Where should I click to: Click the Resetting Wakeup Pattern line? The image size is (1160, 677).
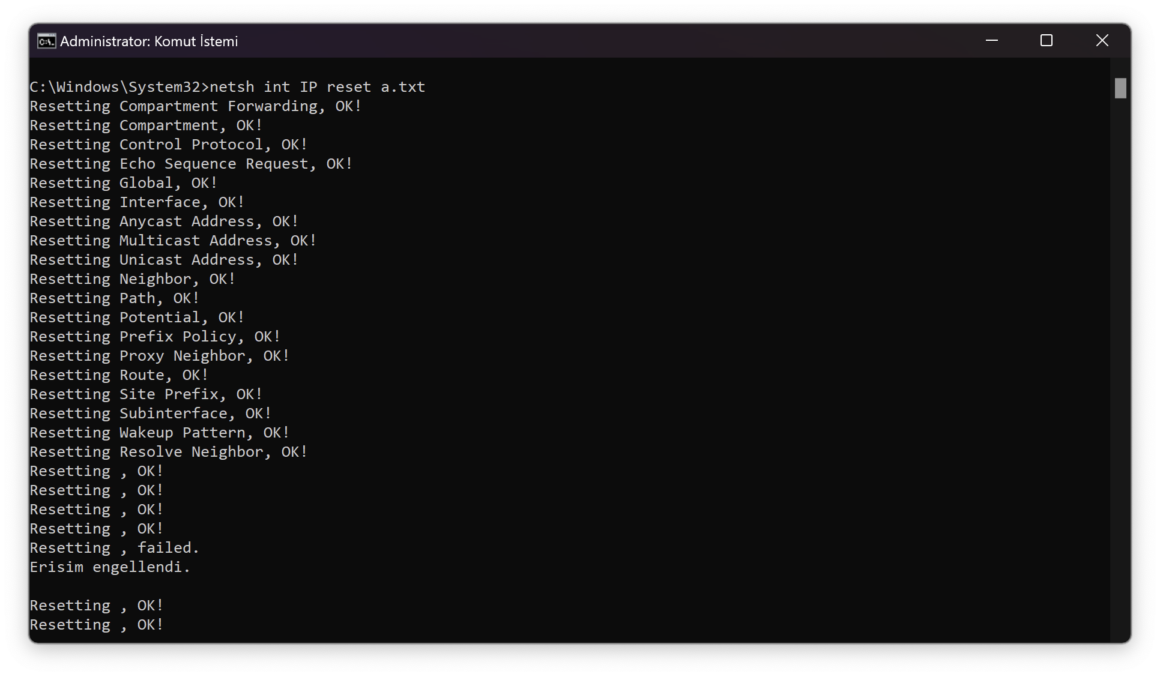159,433
